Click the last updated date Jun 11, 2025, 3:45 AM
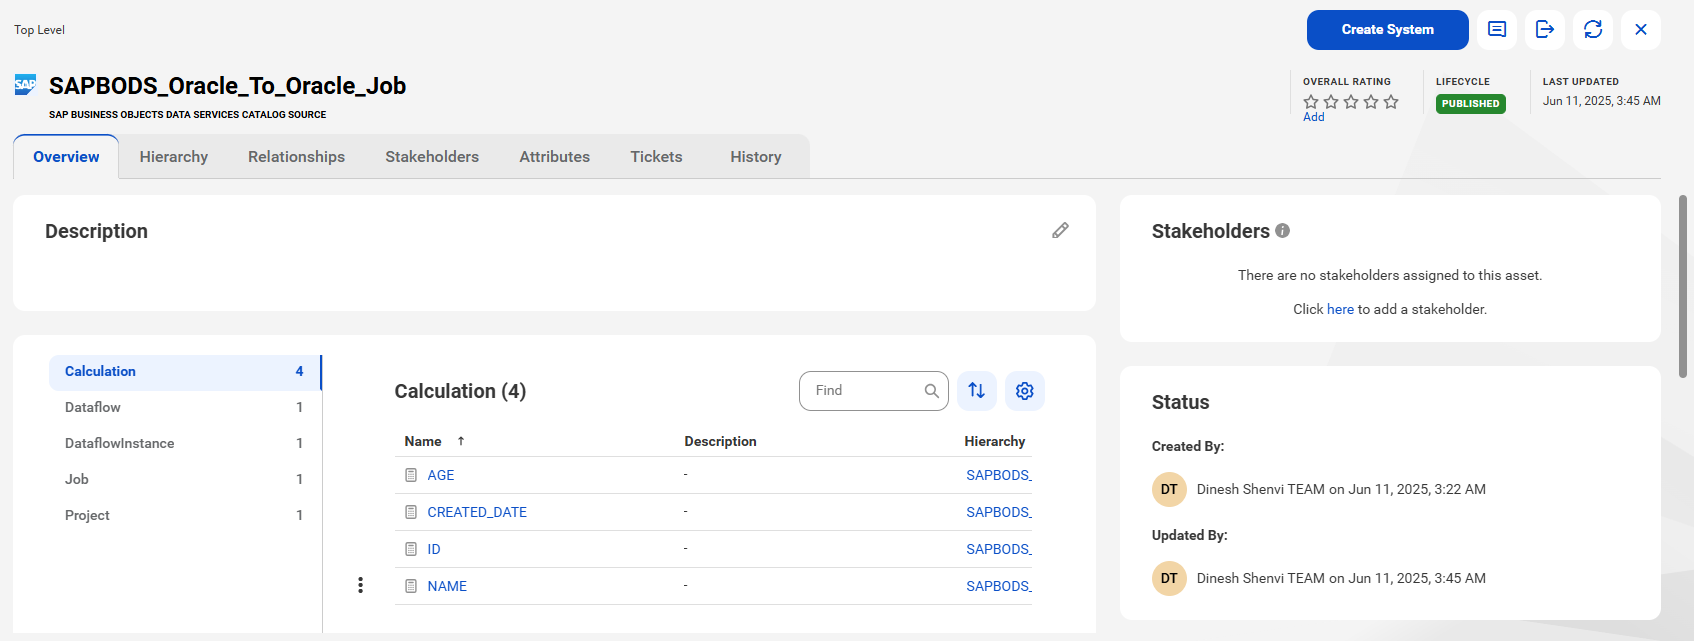Image resolution: width=1694 pixels, height=641 pixels. 1601,101
